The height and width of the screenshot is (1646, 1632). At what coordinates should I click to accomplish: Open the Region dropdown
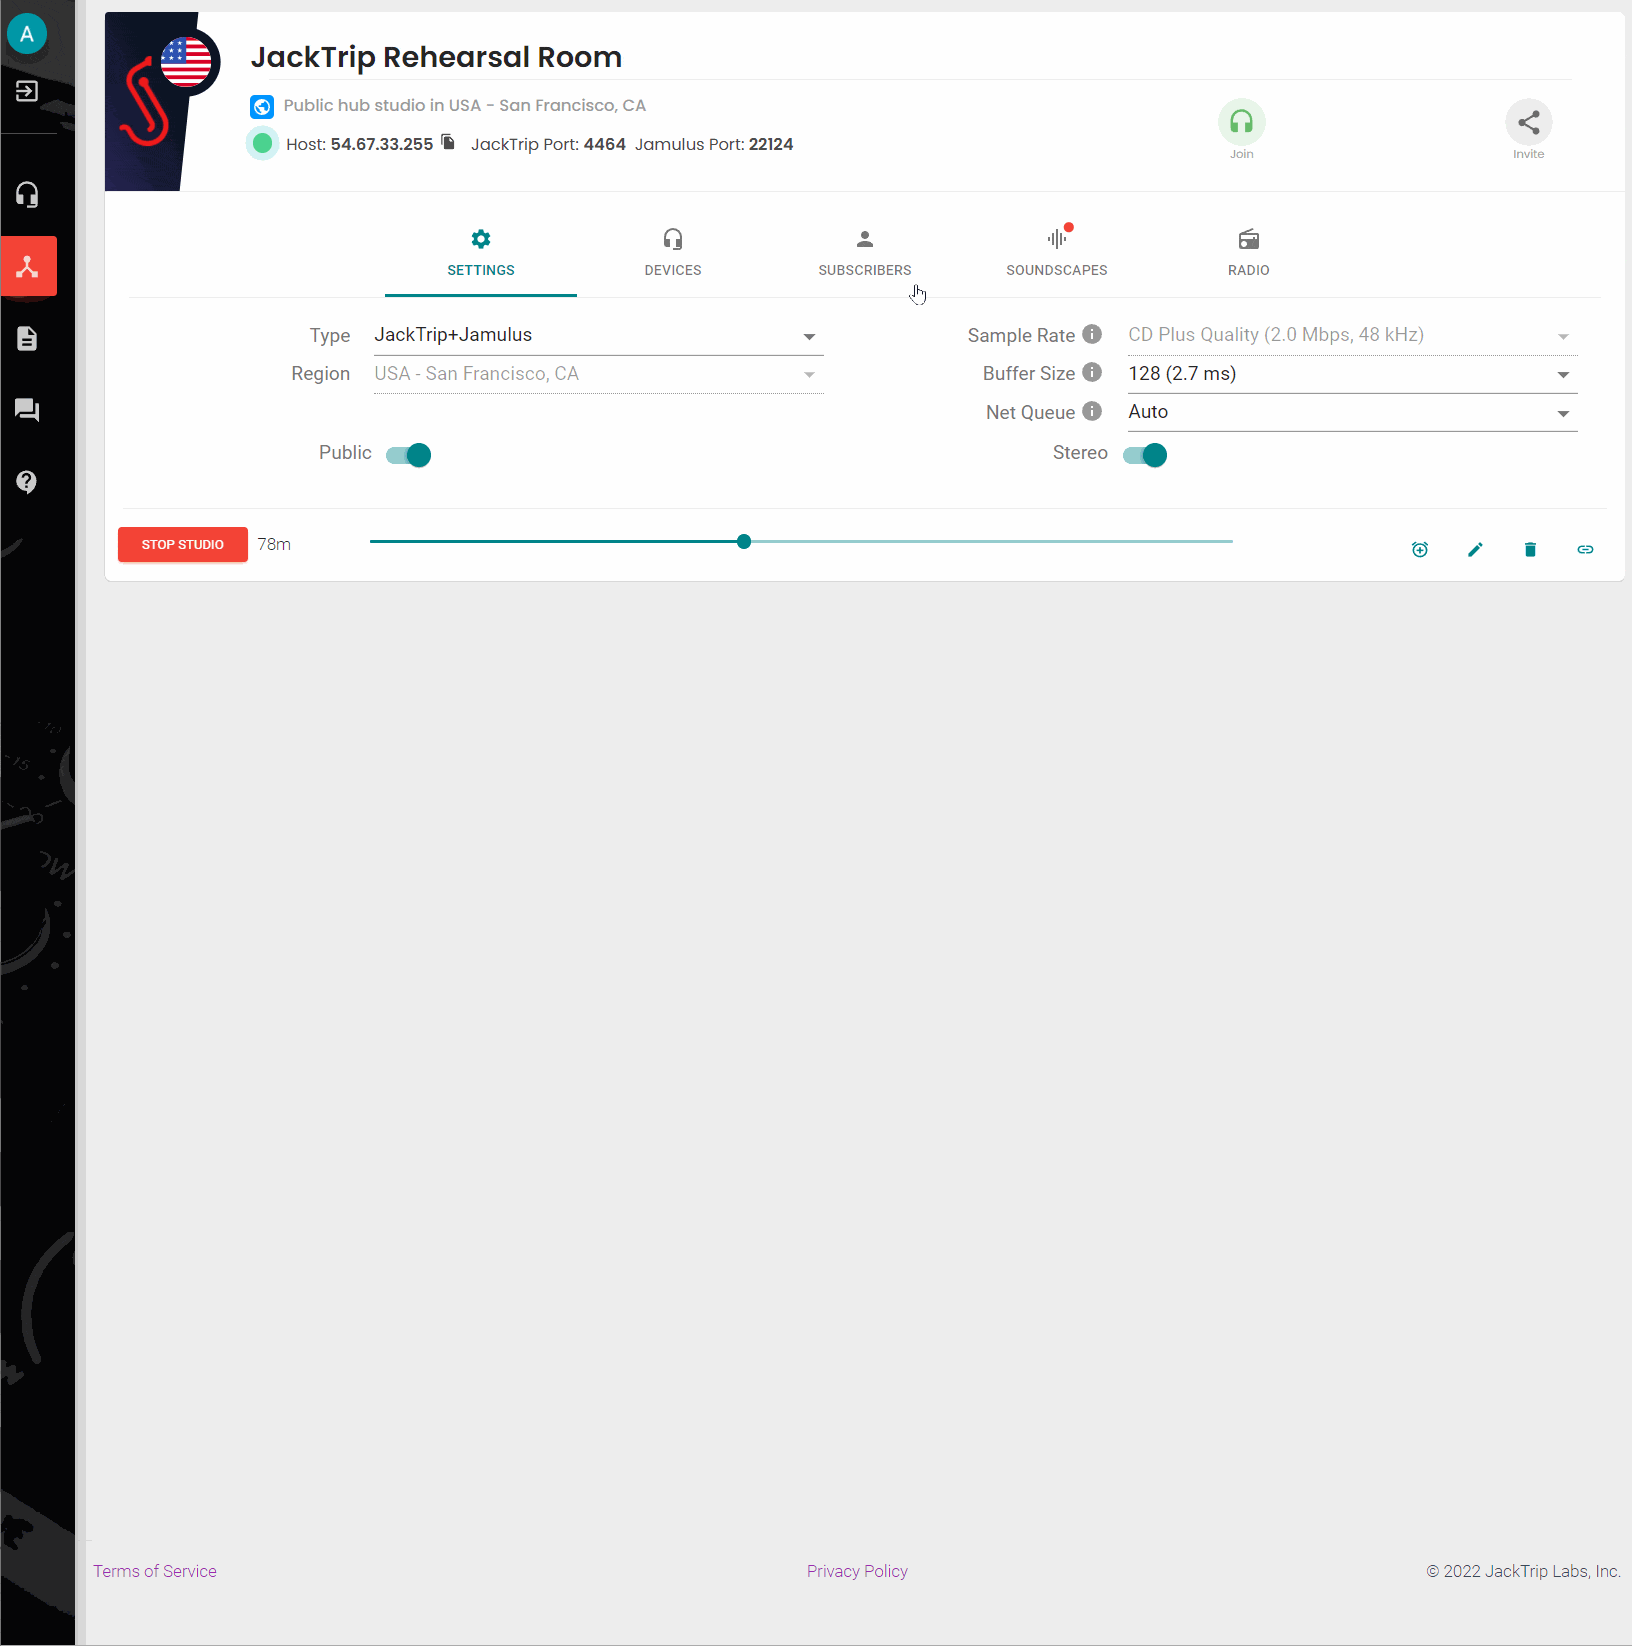pyautogui.click(x=598, y=374)
